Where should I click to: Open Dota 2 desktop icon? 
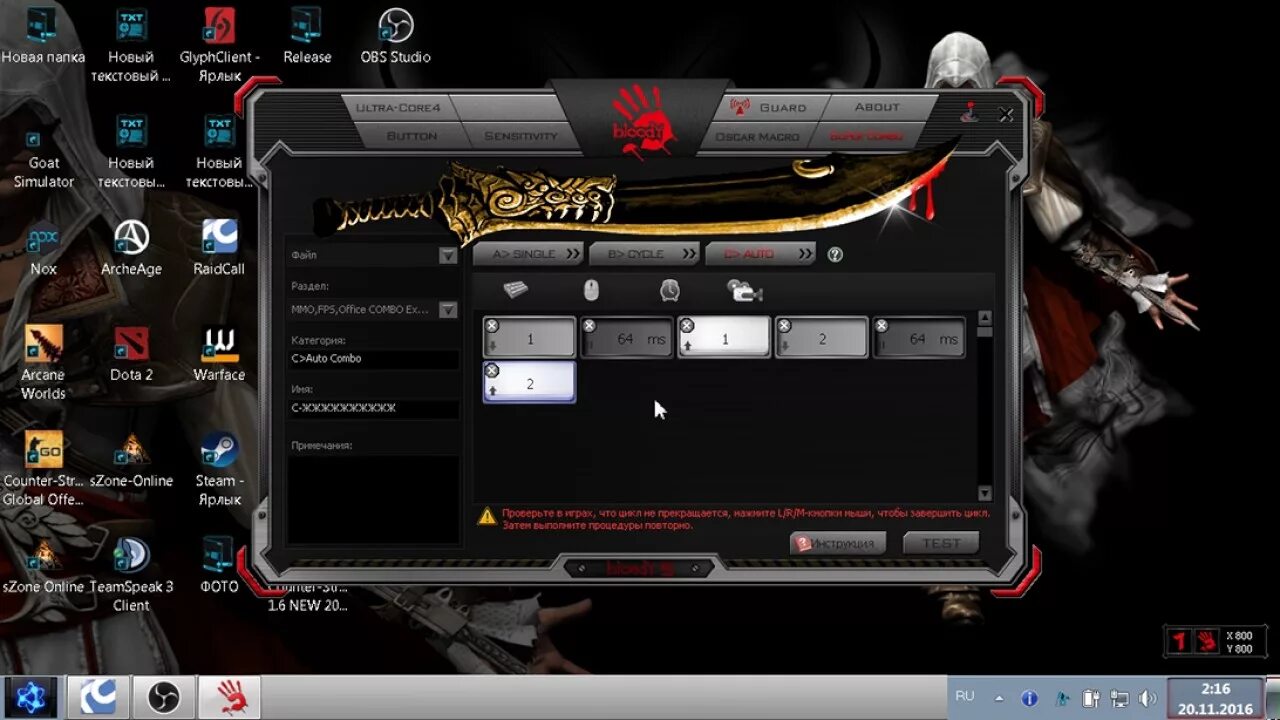coord(131,354)
